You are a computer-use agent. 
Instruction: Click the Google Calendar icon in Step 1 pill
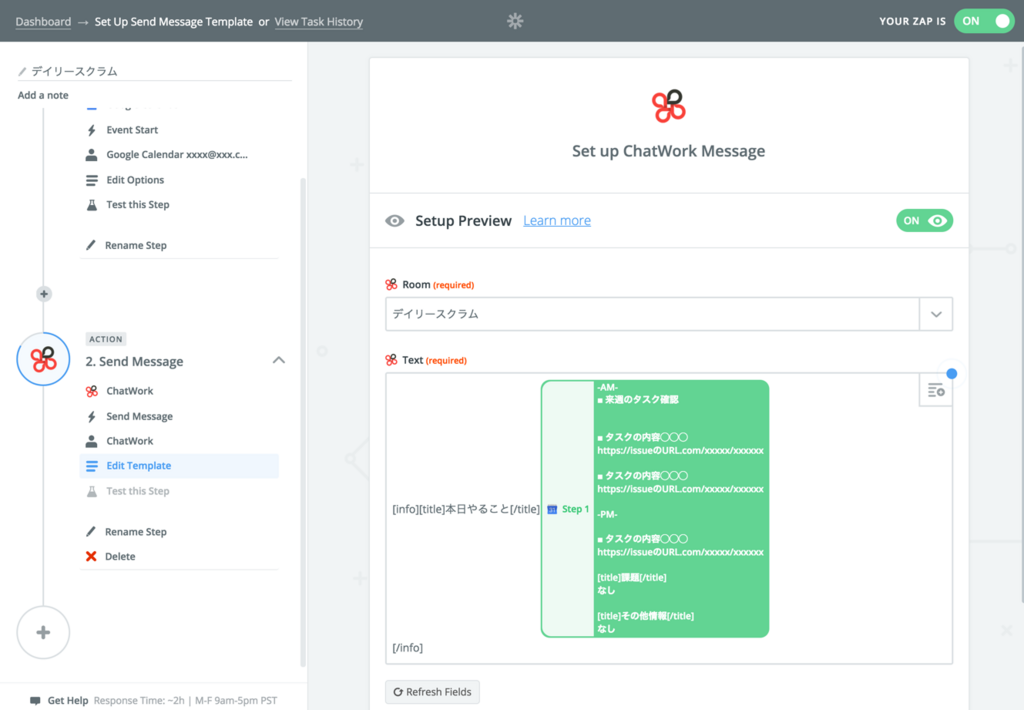click(552, 509)
